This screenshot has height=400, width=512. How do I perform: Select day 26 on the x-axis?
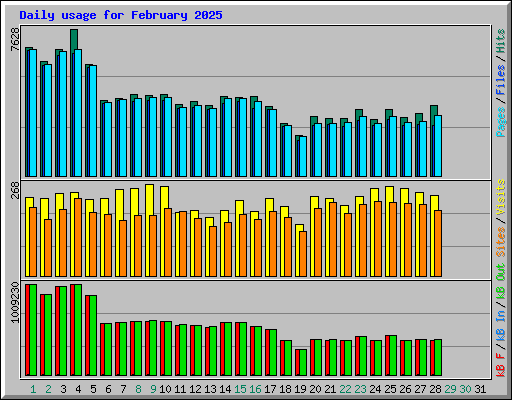click(x=405, y=389)
